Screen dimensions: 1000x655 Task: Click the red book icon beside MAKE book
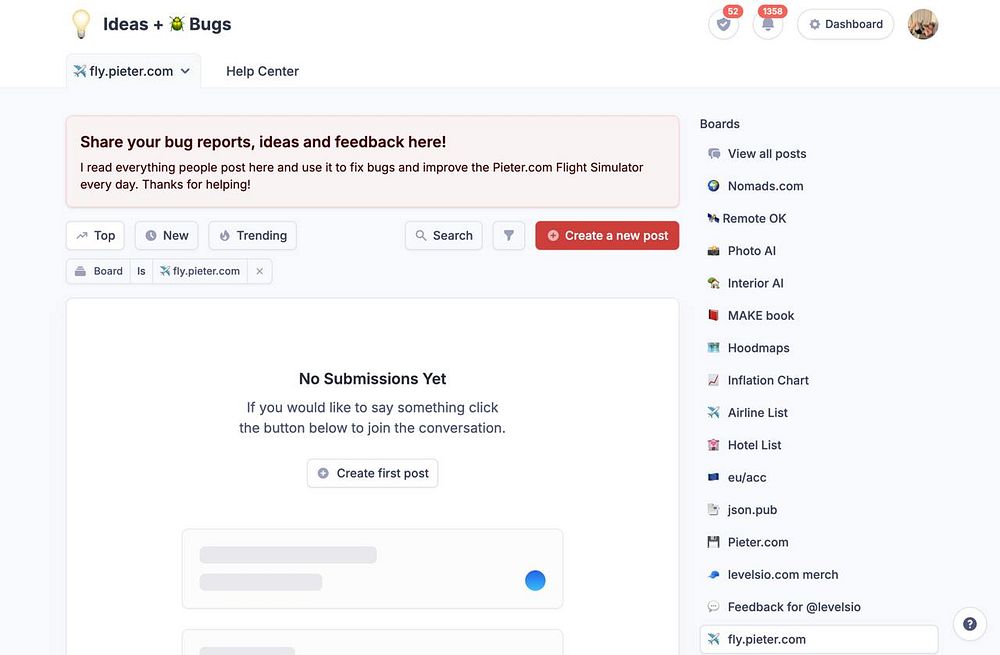[x=714, y=316]
